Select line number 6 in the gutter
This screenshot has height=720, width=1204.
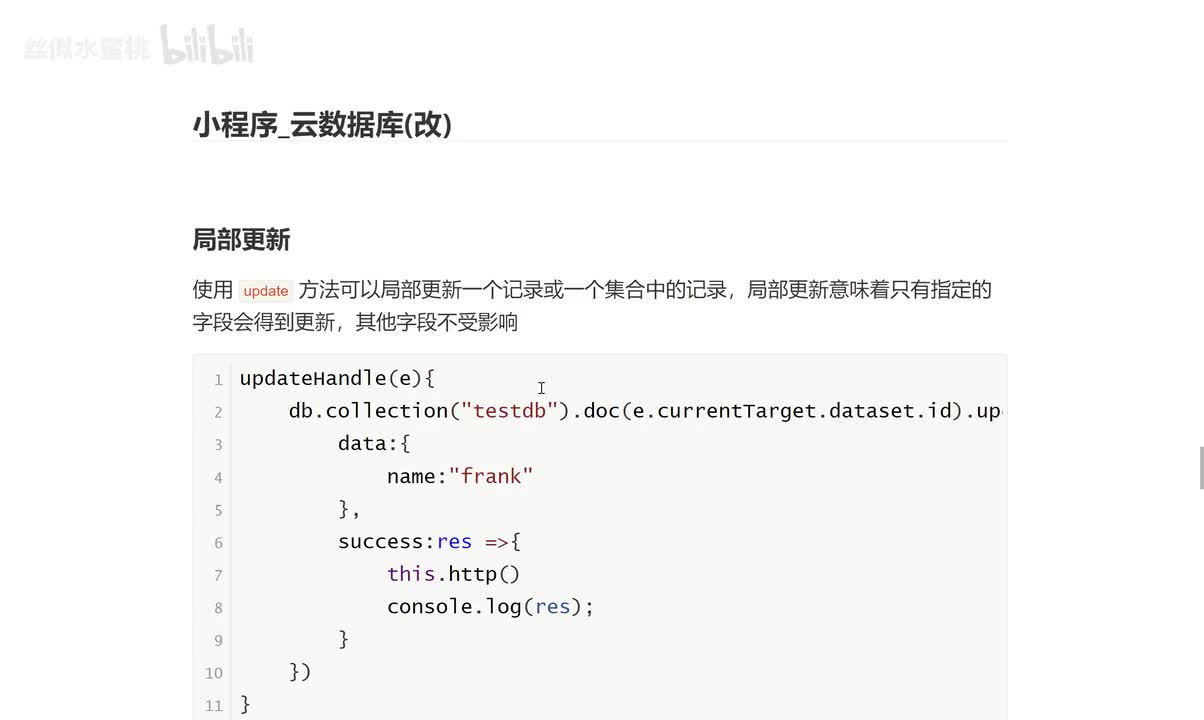coord(217,543)
